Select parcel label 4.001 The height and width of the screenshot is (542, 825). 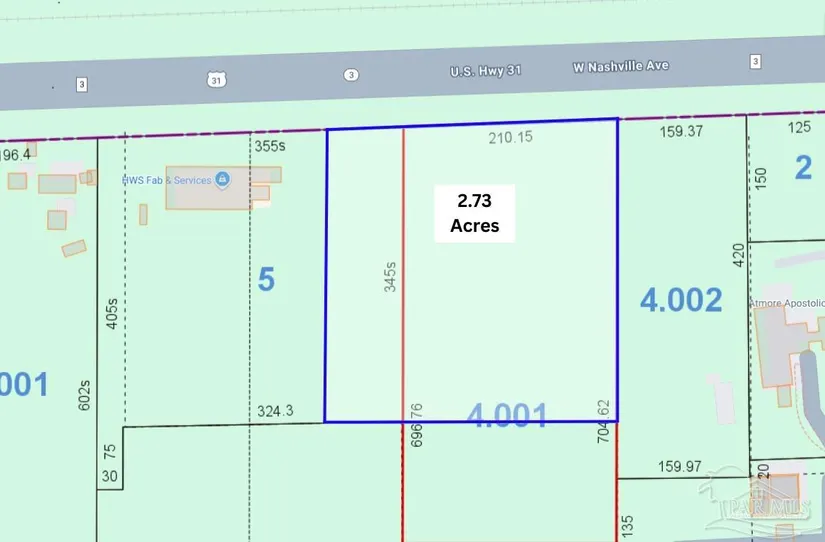(508, 416)
